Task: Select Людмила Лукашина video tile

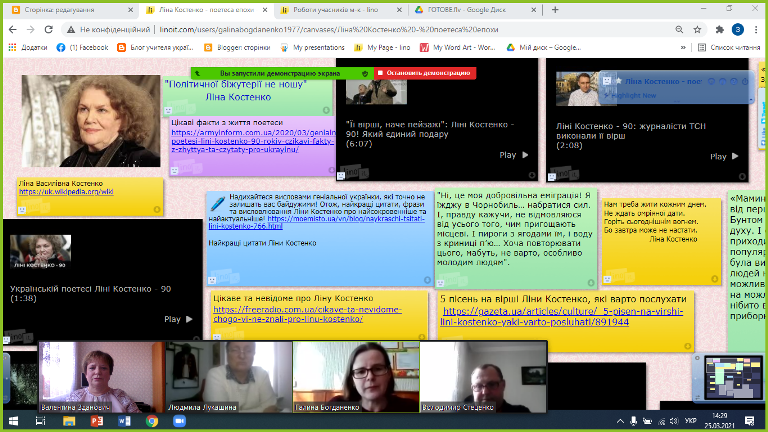Action: point(229,376)
